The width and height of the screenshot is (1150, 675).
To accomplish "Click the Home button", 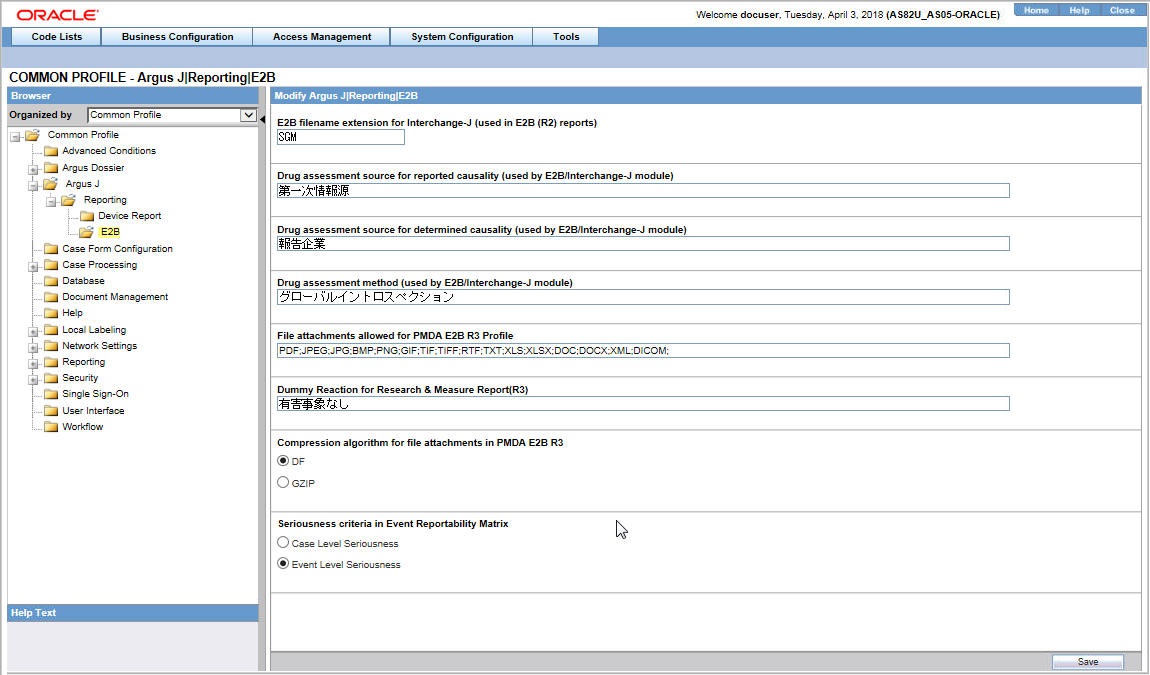I will click(1036, 10).
